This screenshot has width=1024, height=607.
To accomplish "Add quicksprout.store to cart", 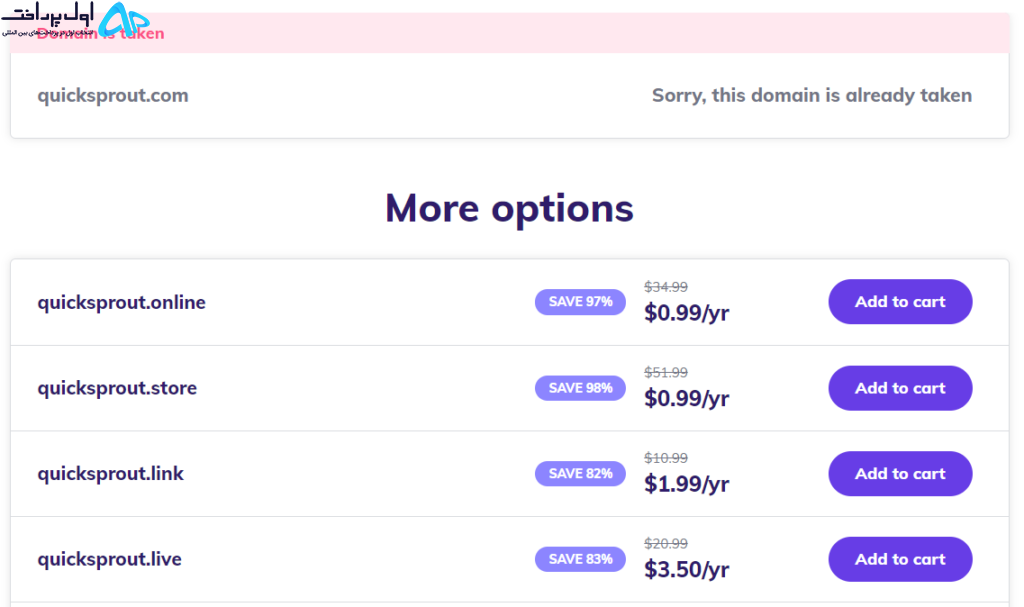I will click(x=900, y=388).
